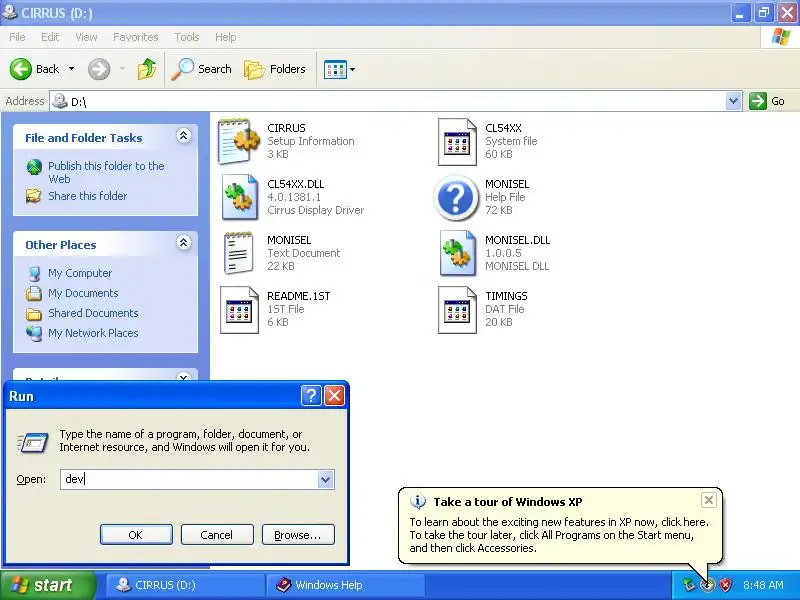This screenshot has width=800, height=600.
Task: Open the View menu
Action: pyautogui.click(x=86, y=37)
